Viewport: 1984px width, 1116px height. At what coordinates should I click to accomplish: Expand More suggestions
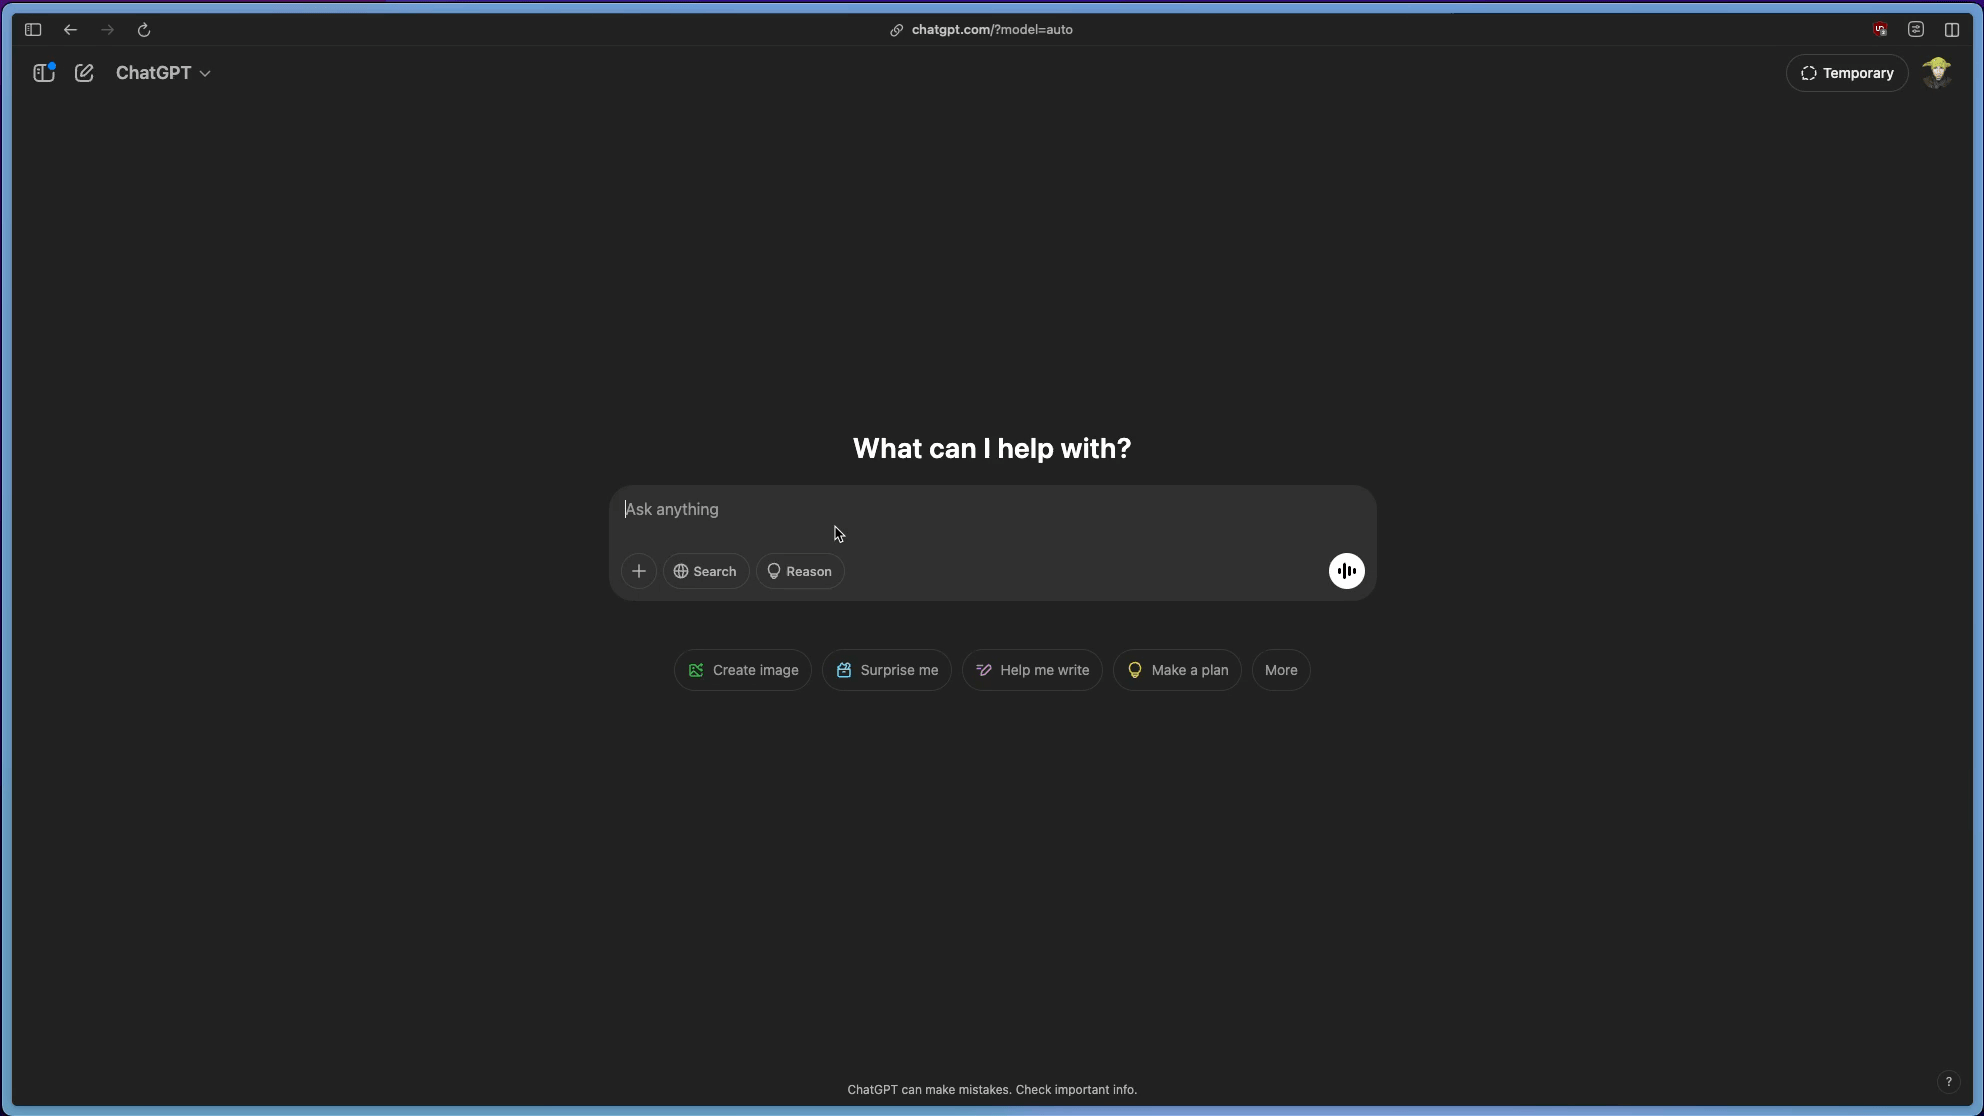coord(1281,670)
